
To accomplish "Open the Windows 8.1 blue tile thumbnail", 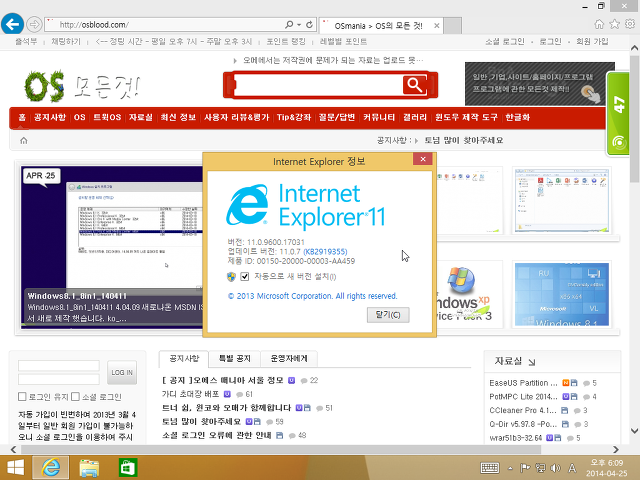I will tap(562, 295).
